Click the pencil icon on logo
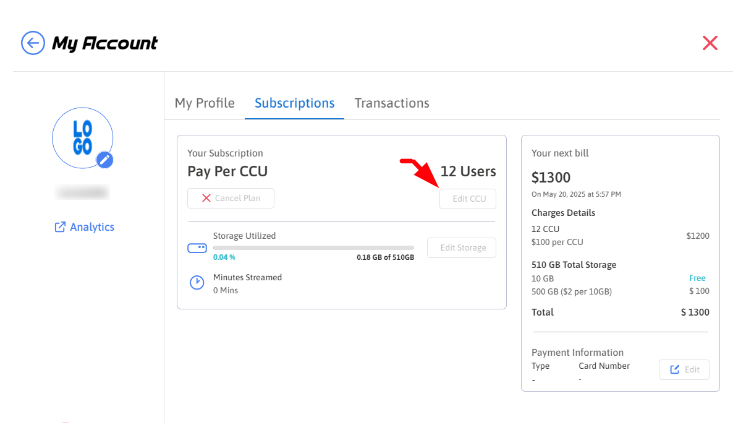Screen dimensions: 744x423 tap(104, 160)
